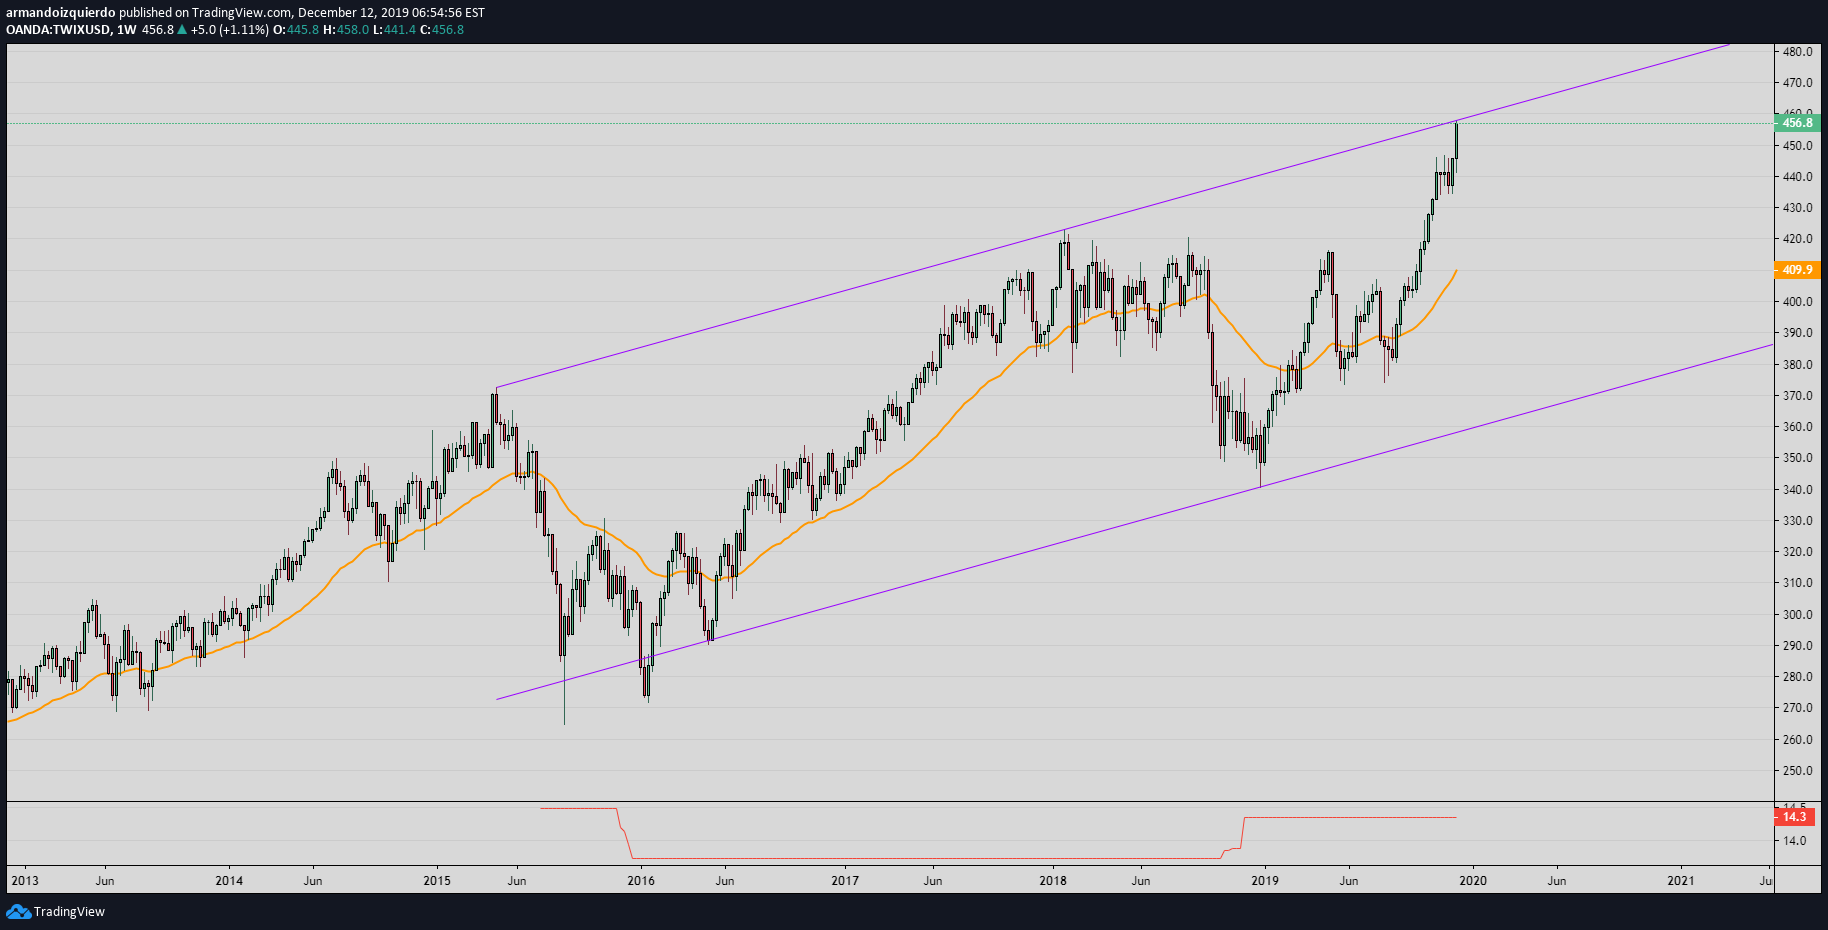Click the 2014 year label on time axis
Image resolution: width=1828 pixels, height=930 pixels.
click(x=229, y=881)
